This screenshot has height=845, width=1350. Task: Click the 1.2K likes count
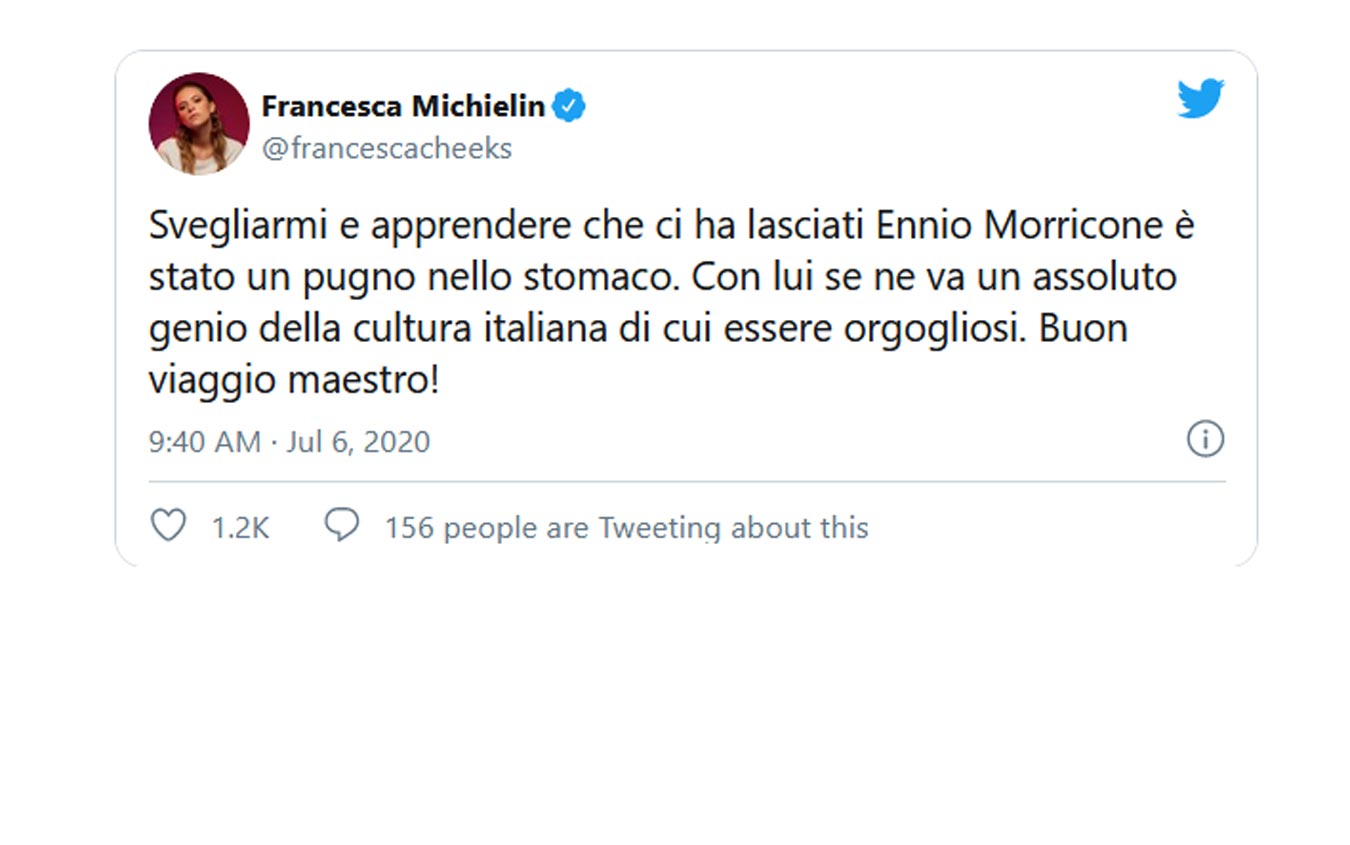point(240,527)
